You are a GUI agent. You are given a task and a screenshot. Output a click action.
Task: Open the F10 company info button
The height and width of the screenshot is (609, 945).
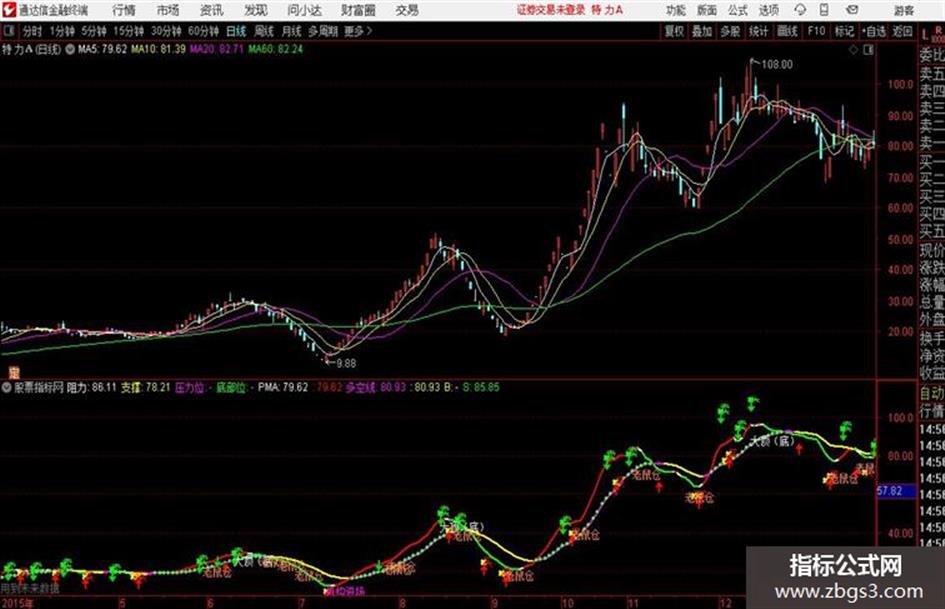816,31
